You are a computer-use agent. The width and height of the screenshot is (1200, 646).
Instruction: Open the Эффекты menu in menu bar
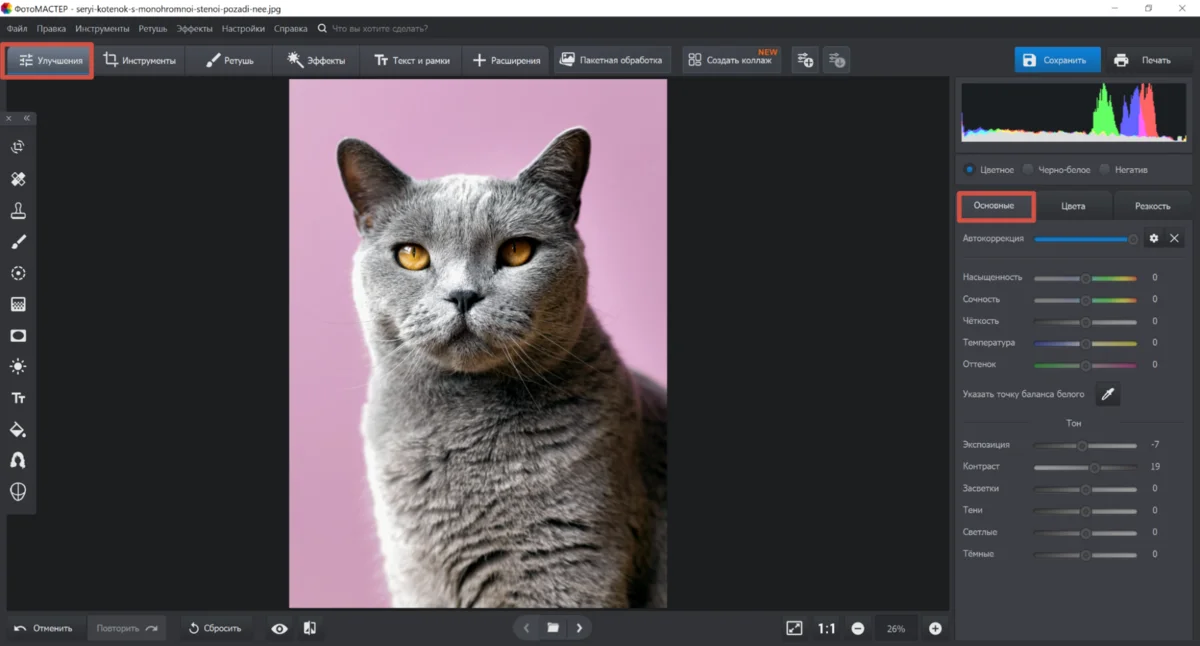(194, 29)
